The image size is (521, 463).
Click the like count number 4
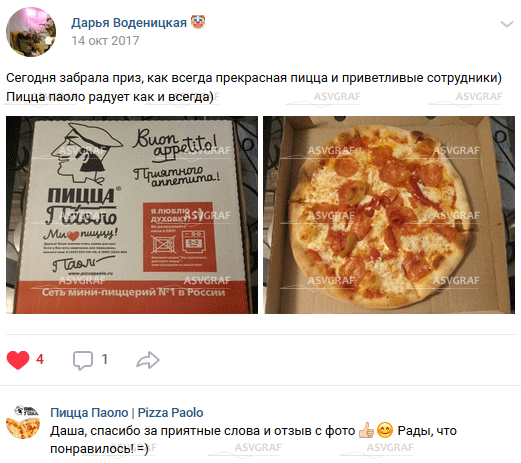tap(40, 359)
